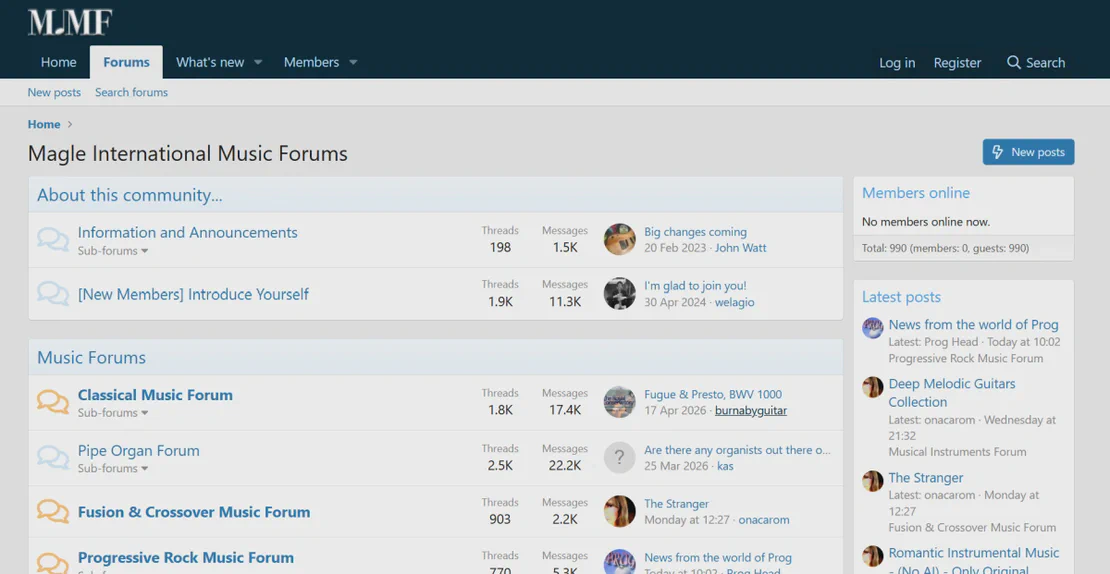Open Are there any organists out there thread
The image size is (1110, 574).
[x=737, y=449]
